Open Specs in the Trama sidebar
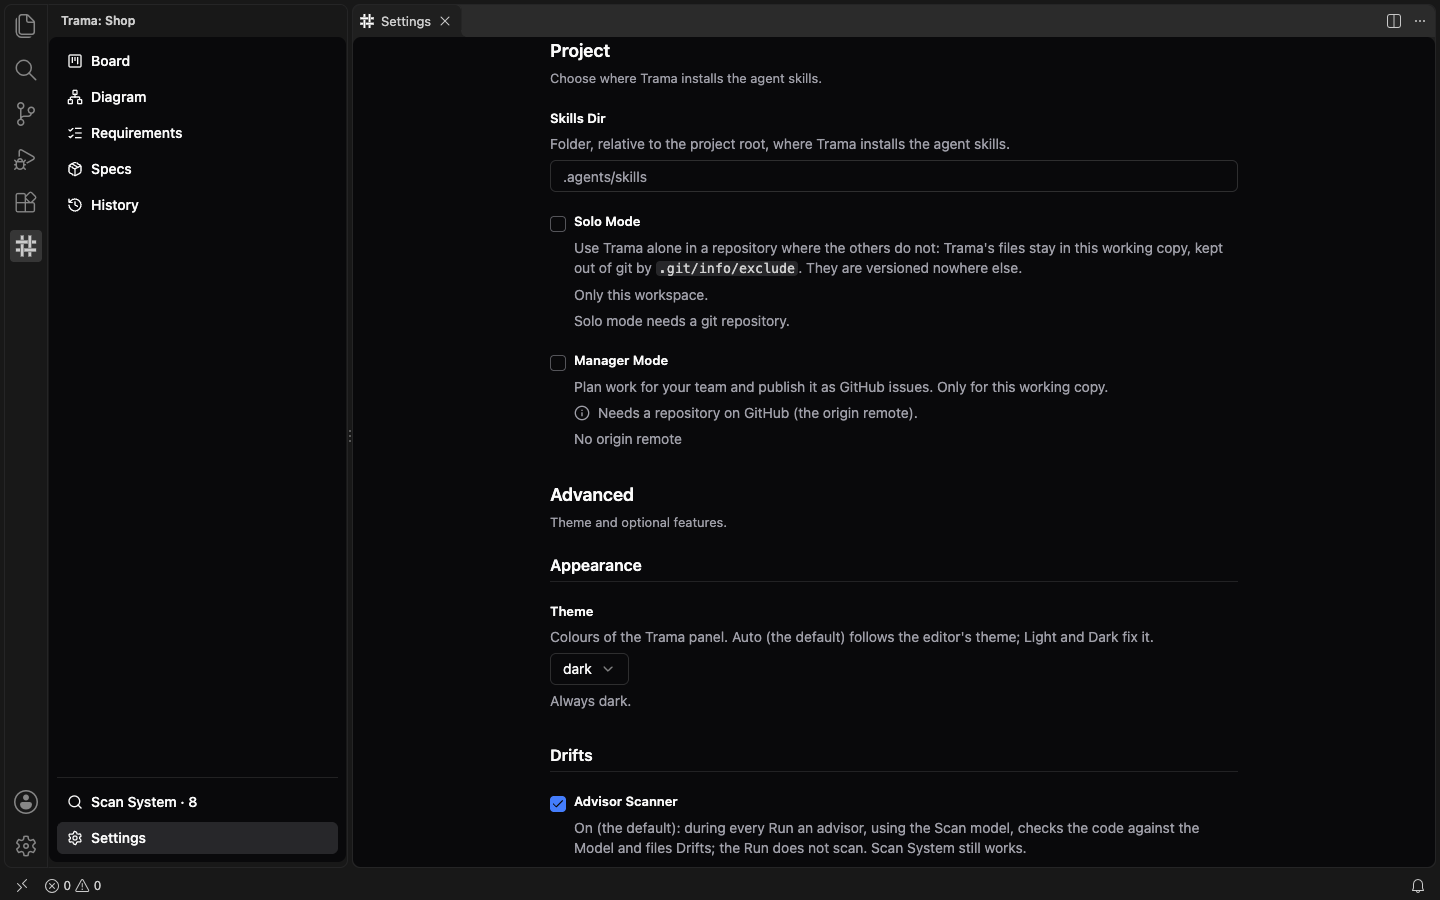The width and height of the screenshot is (1440, 900). click(x=197, y=169)
